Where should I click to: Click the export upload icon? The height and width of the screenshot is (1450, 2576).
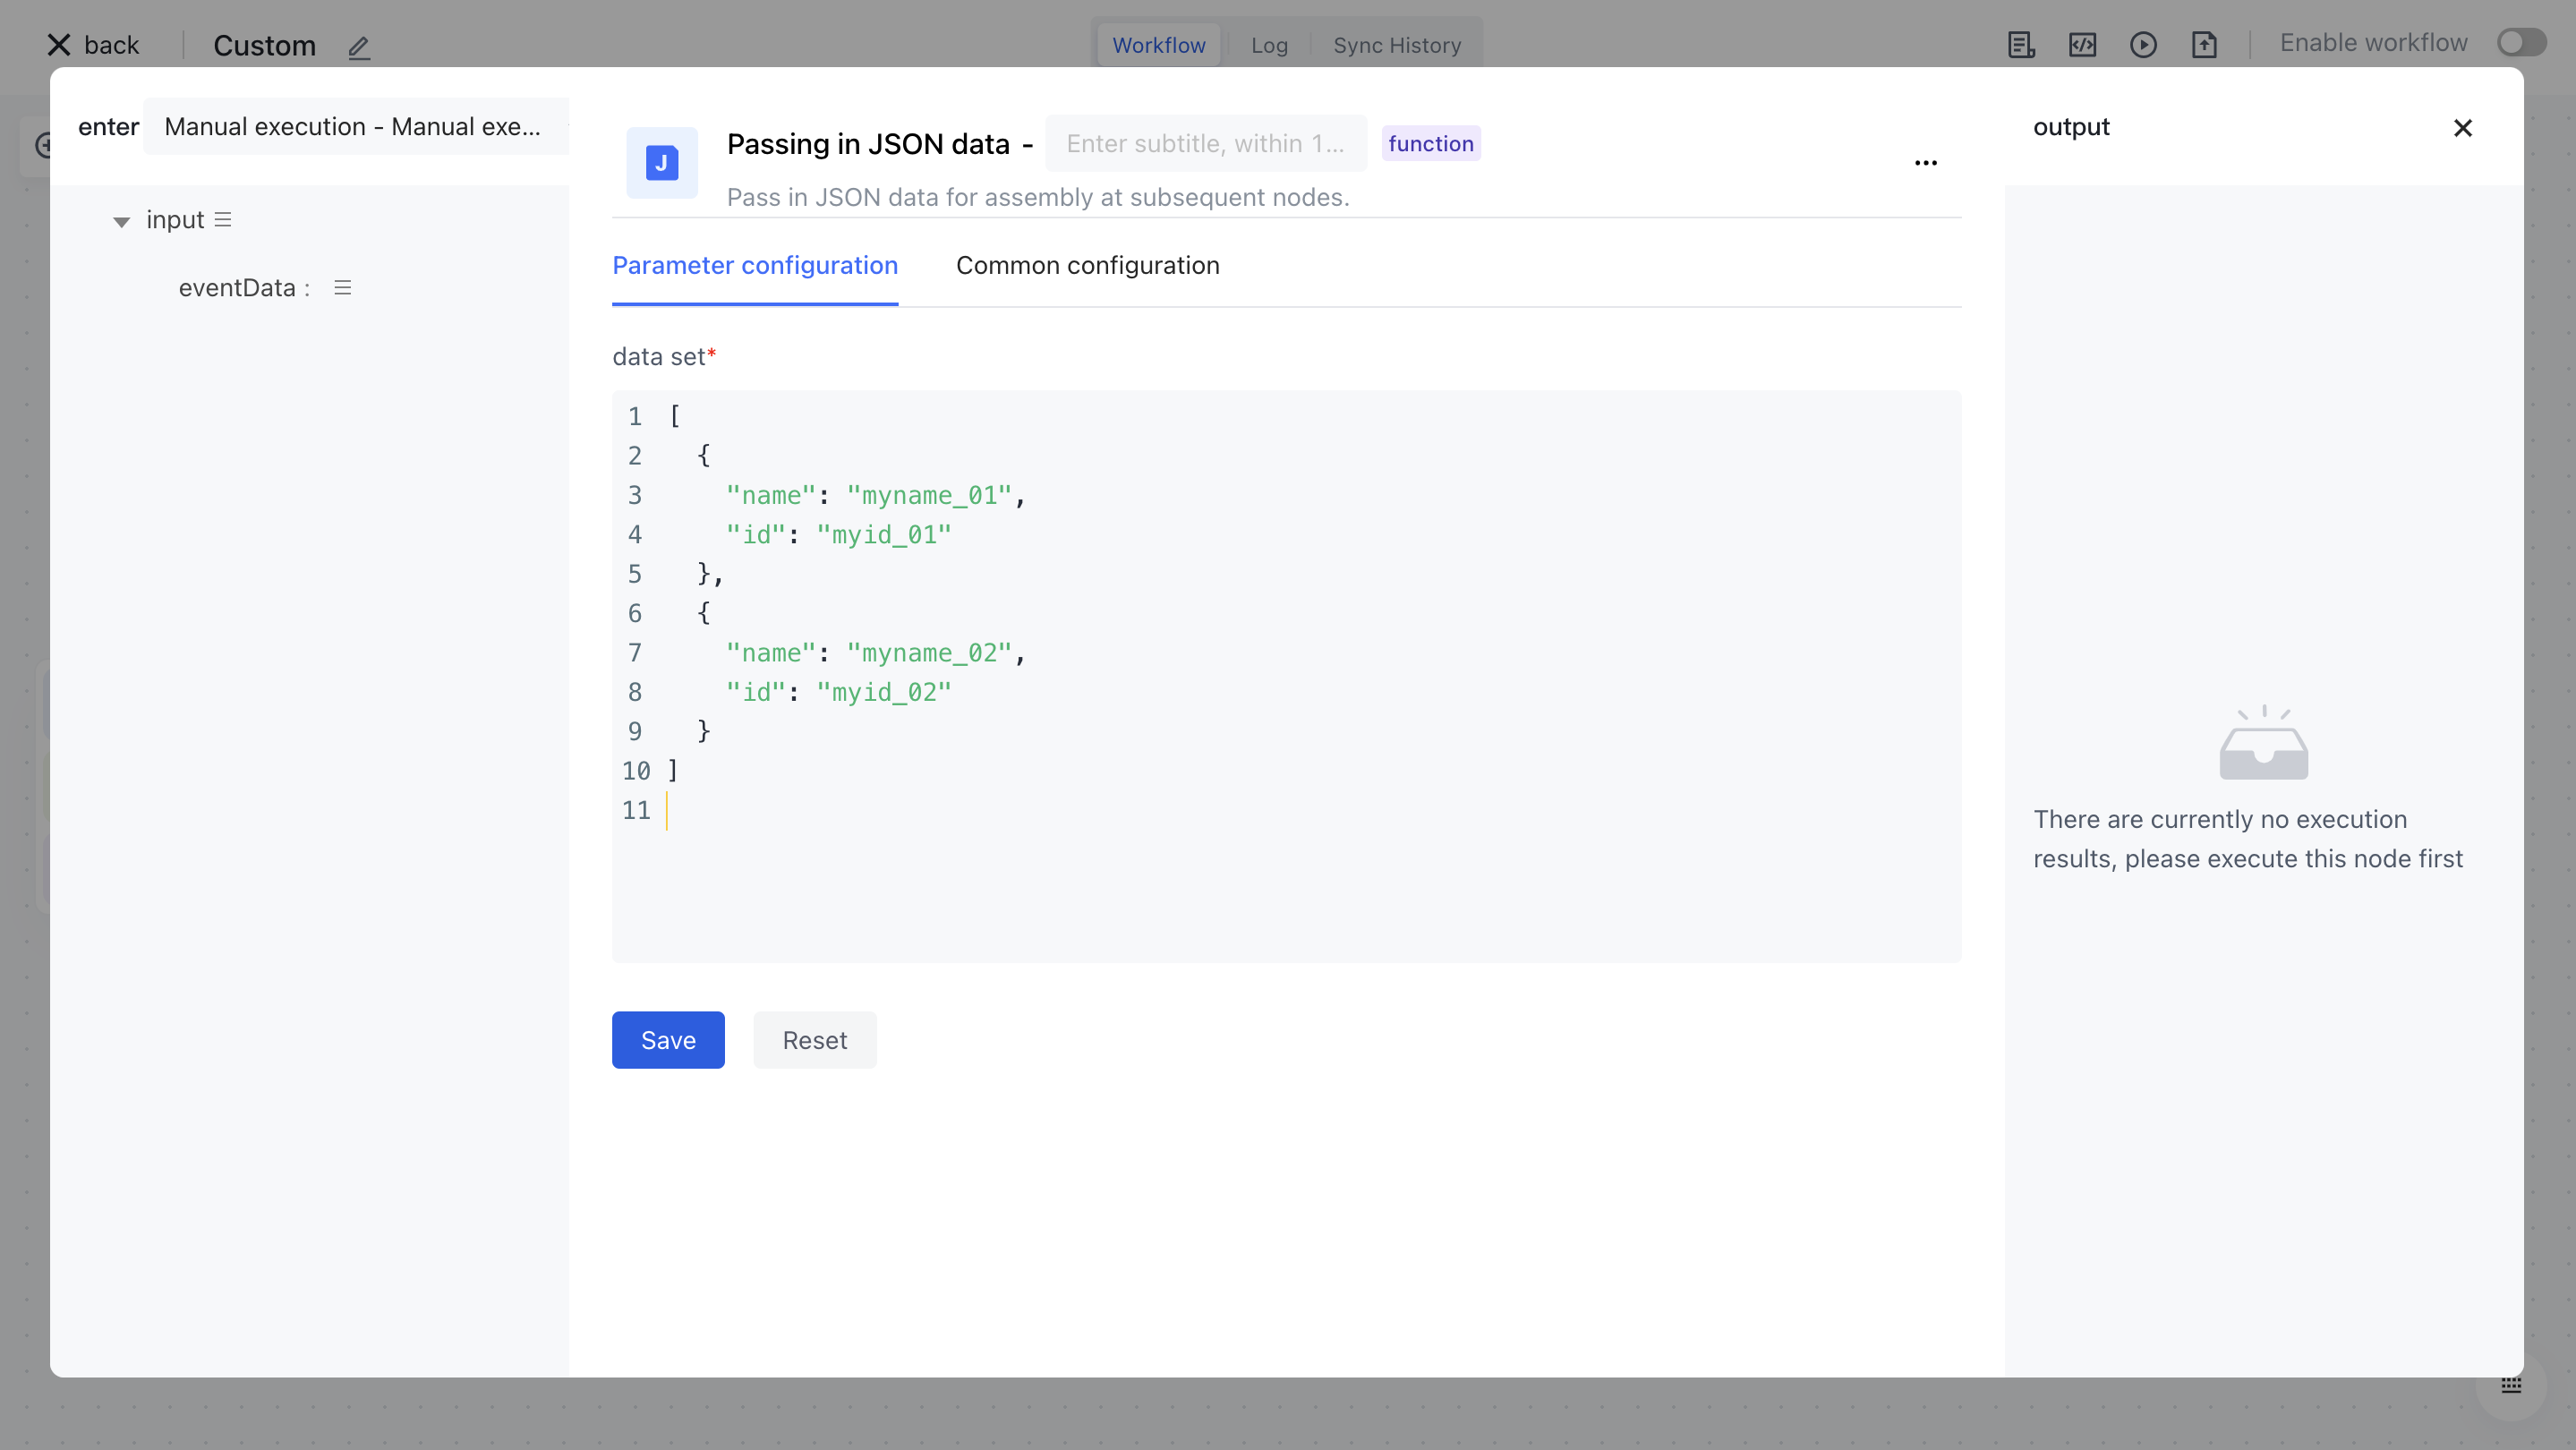(x=2204, y=45)
